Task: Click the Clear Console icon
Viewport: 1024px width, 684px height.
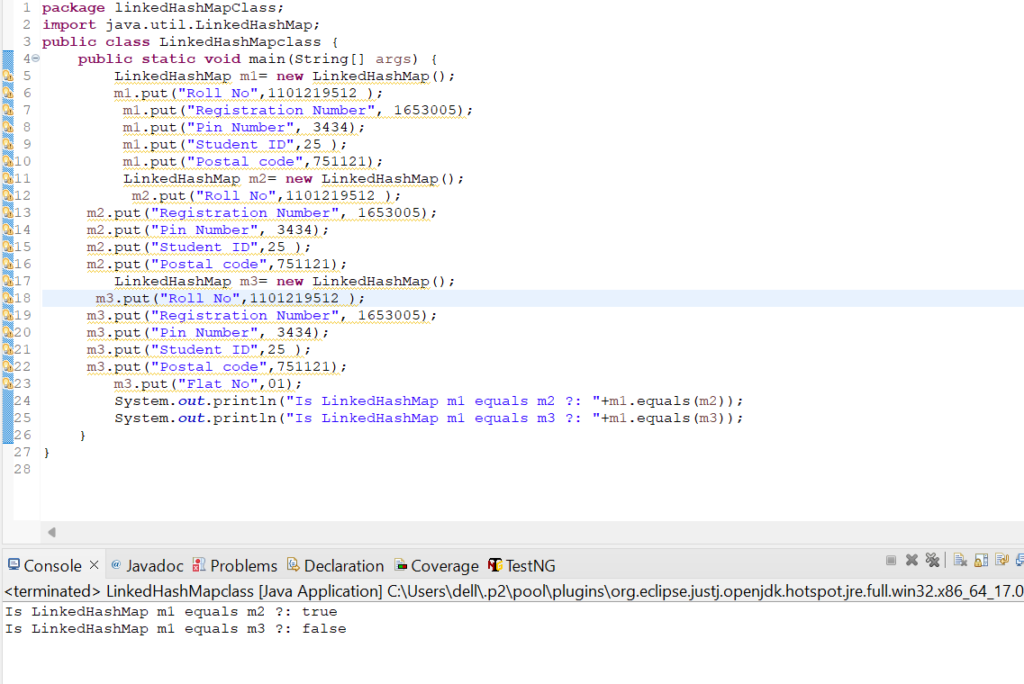Action: click(960, 560)
